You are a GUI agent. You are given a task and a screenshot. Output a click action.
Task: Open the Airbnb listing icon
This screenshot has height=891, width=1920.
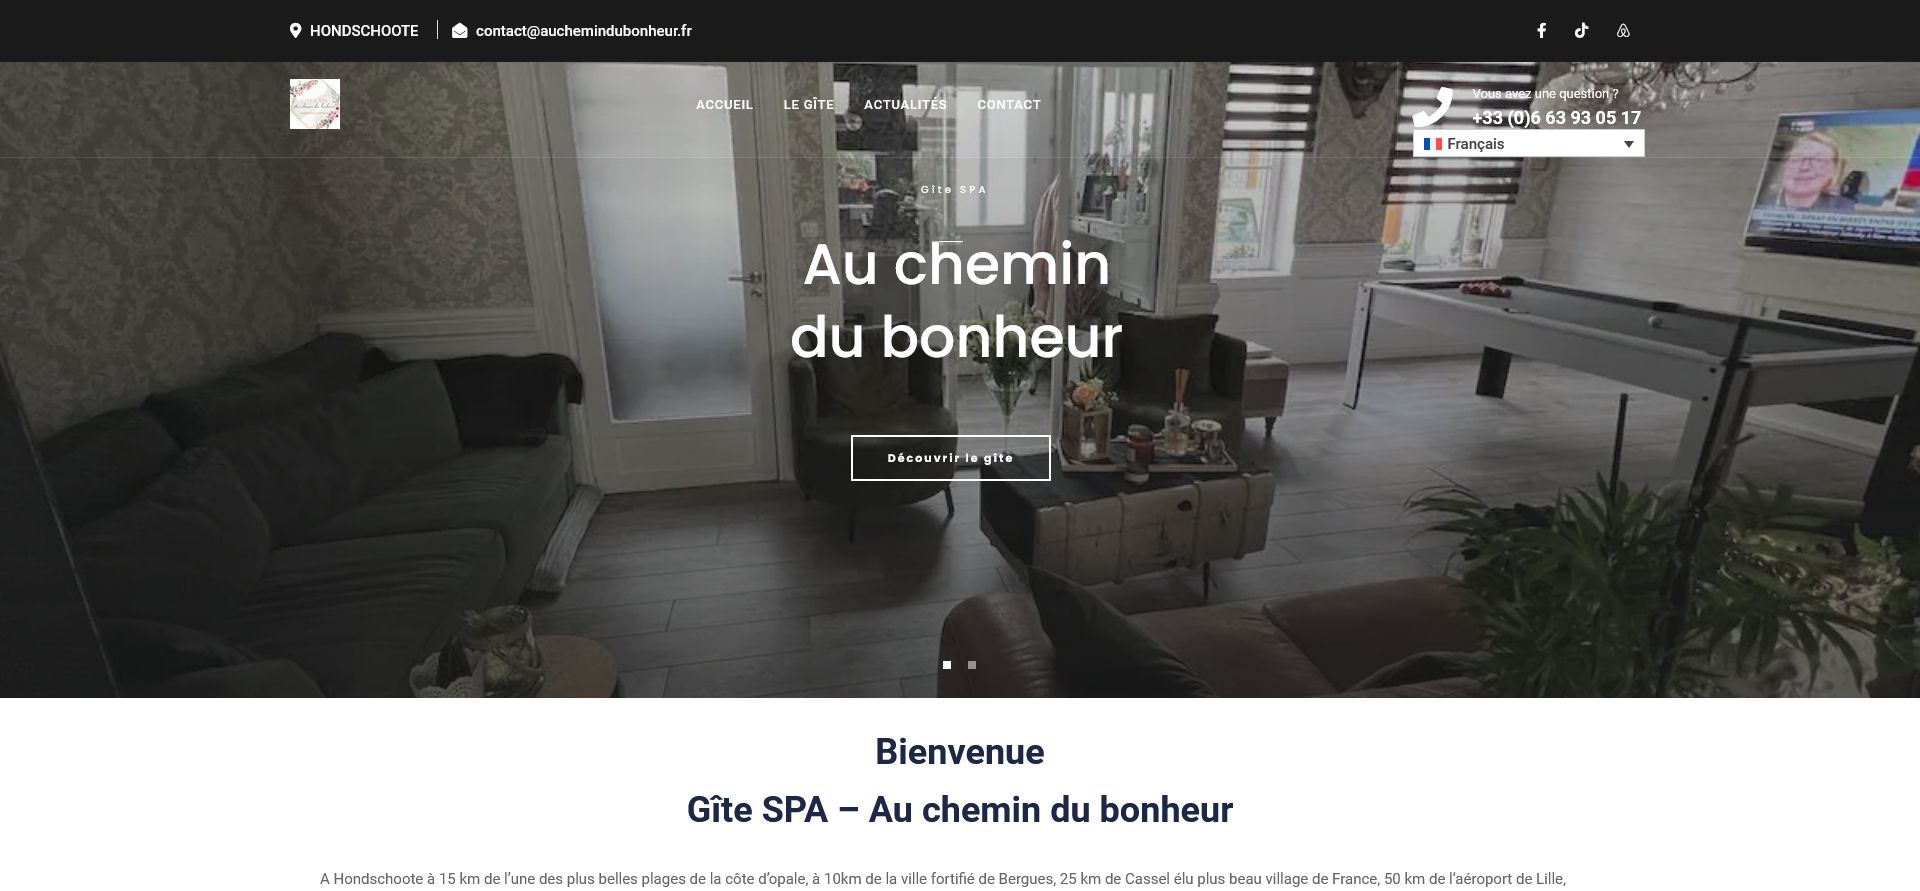click(x=1623, y=31)
